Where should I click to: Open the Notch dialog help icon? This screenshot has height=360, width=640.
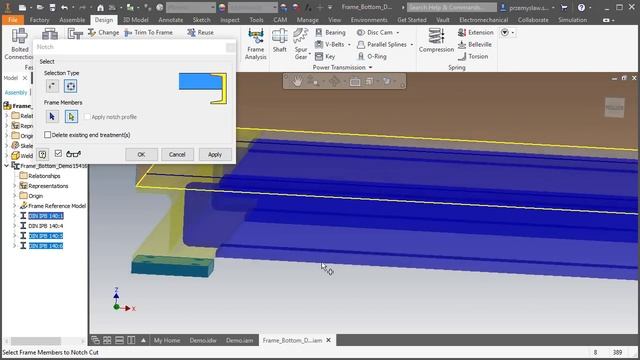click(42, 154)
